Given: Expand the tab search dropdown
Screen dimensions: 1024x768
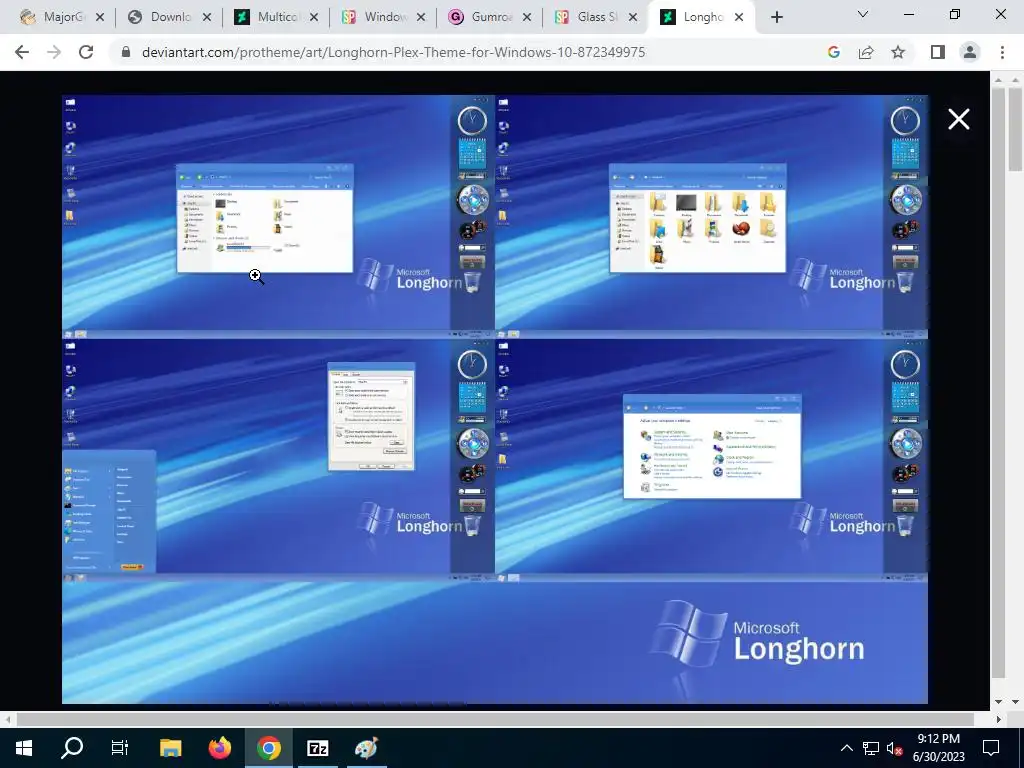Looking at the screenshot, I should coord(863,14).
